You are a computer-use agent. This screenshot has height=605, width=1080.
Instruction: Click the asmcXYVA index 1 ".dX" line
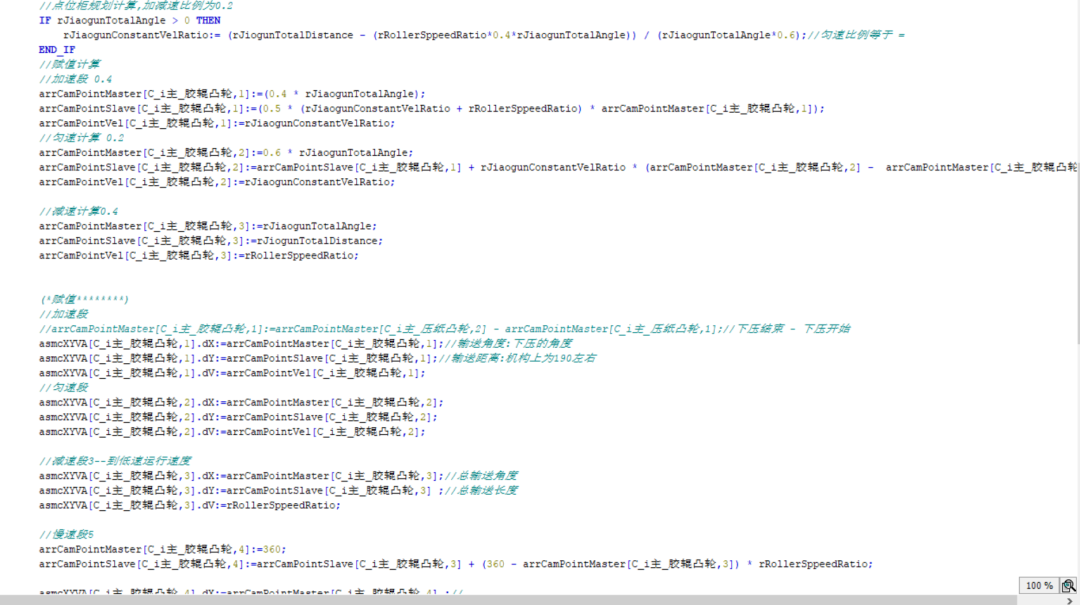(305, 344)
